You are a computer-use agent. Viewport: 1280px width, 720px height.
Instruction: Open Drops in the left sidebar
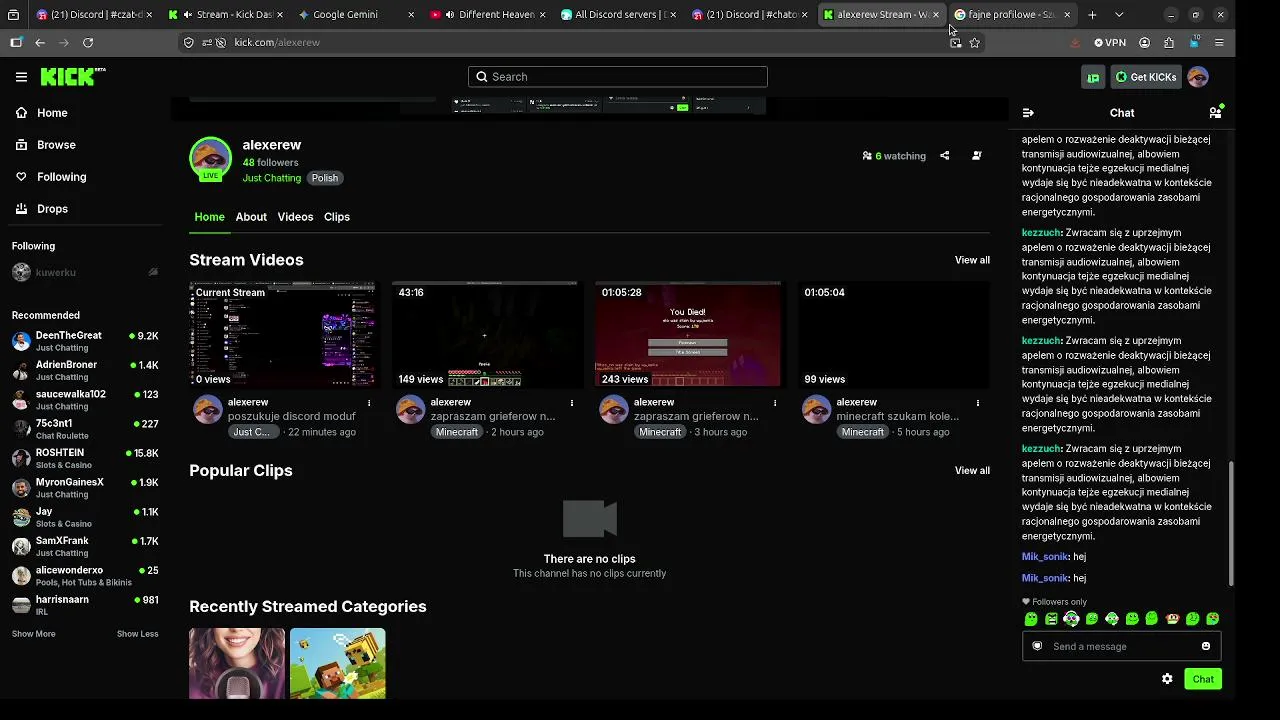pos(42,209)
